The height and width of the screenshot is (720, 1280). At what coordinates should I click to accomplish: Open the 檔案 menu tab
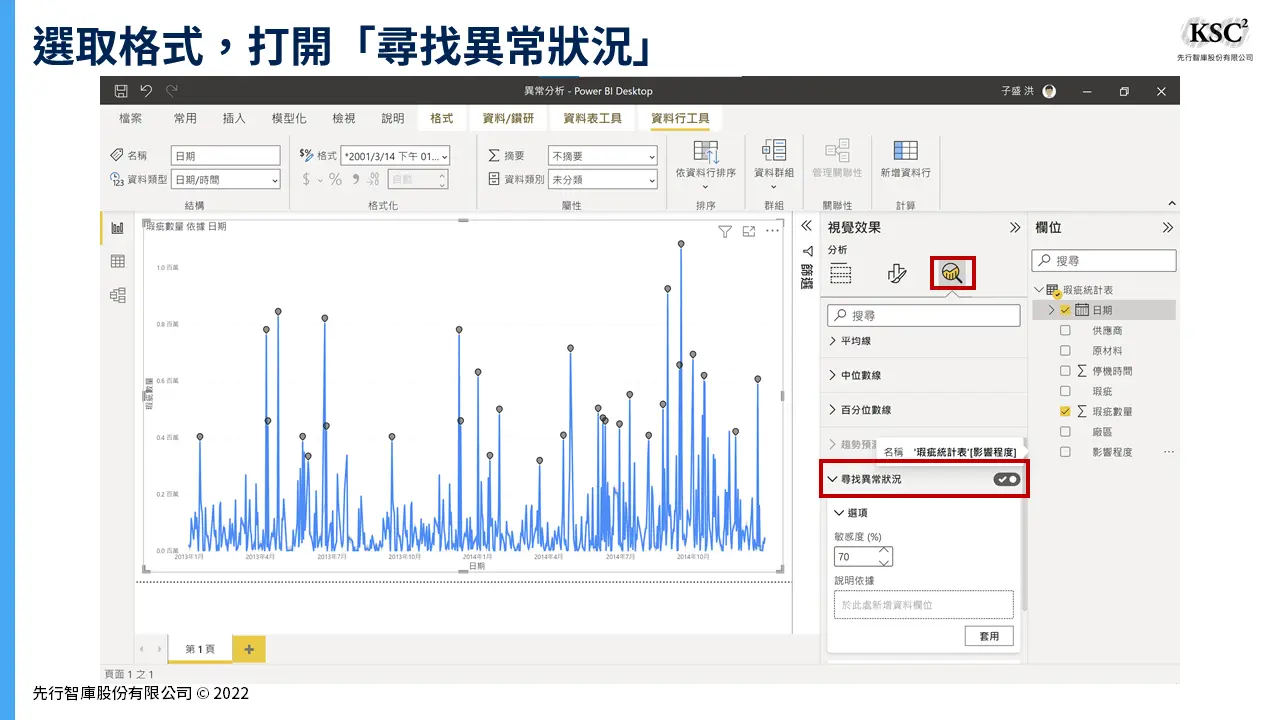(130, 118)
